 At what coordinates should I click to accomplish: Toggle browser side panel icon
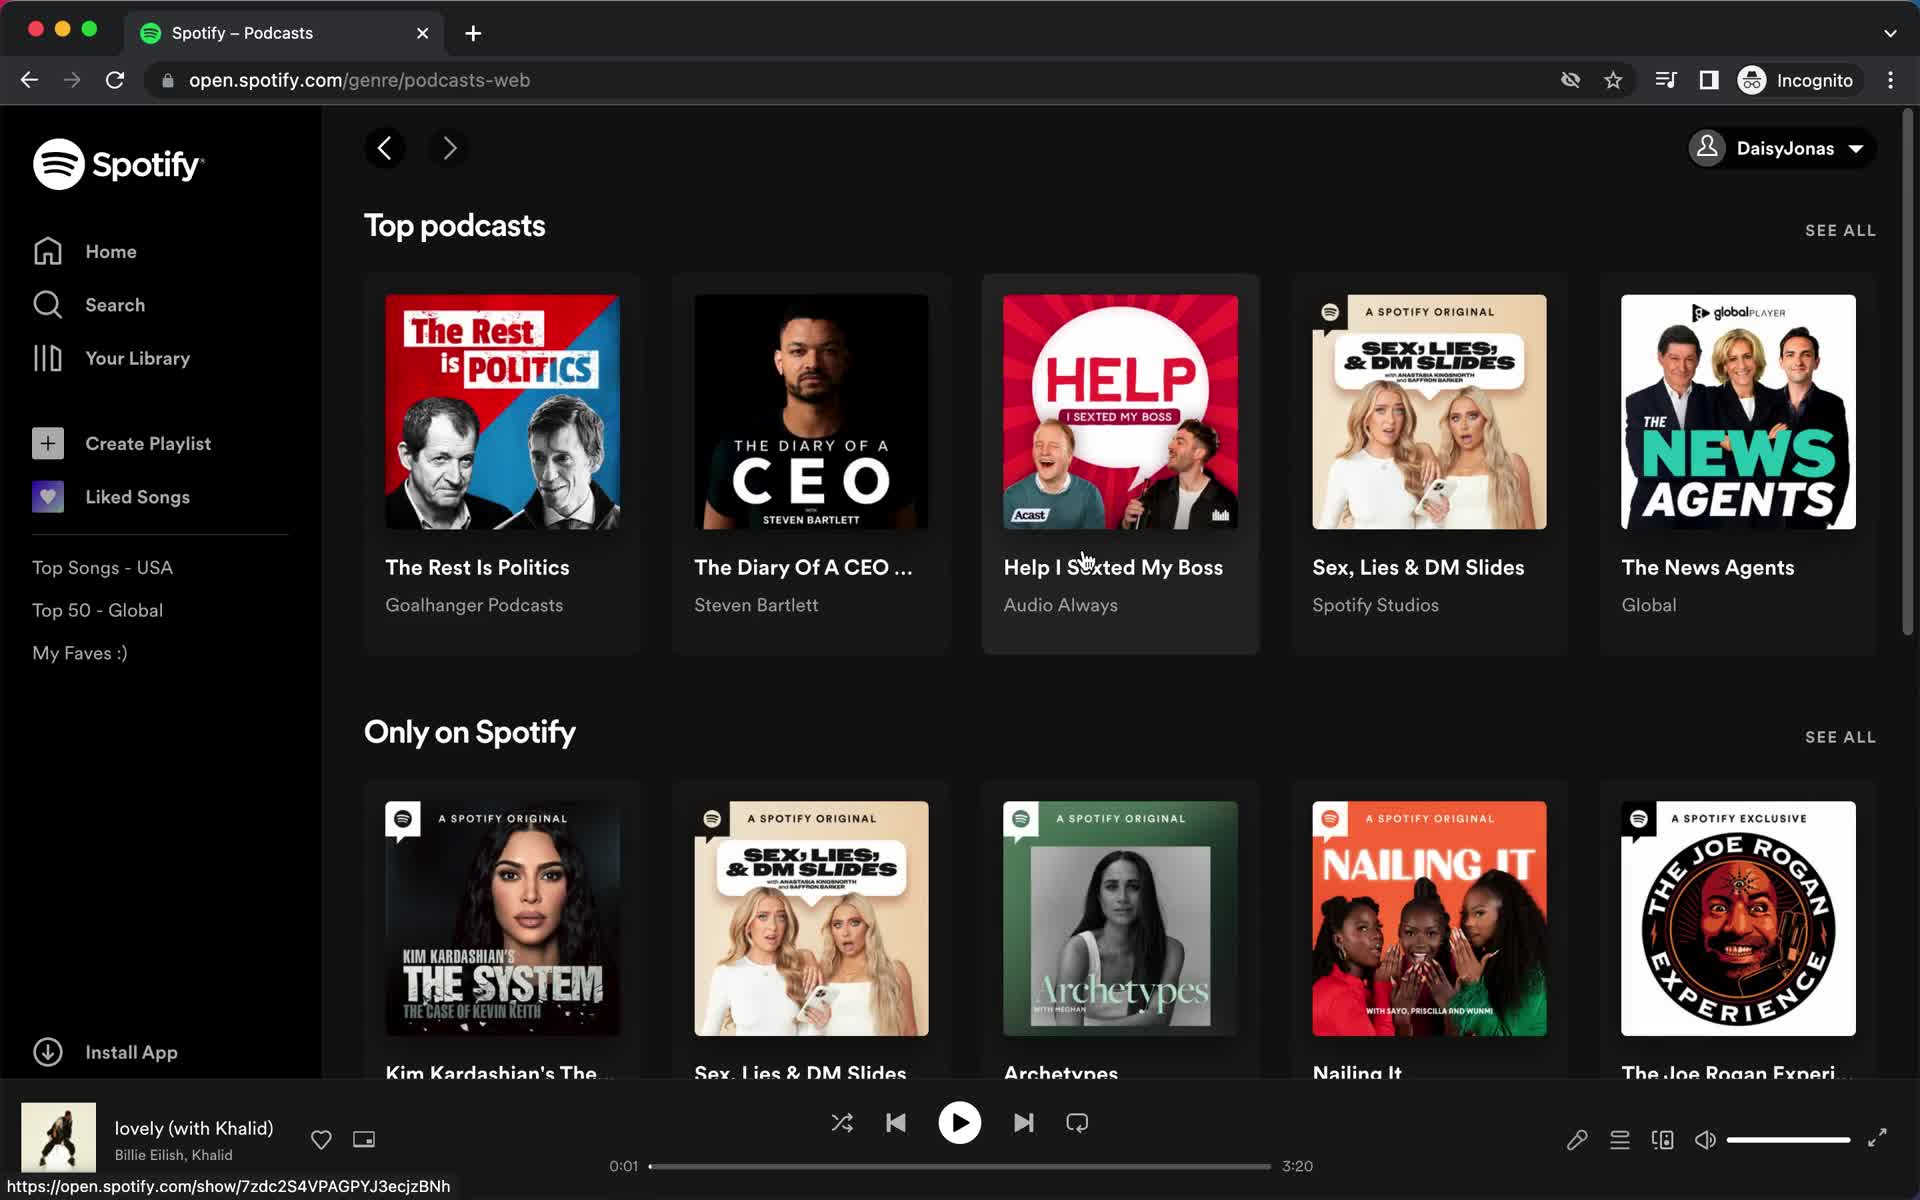(x=1709, y=80)
